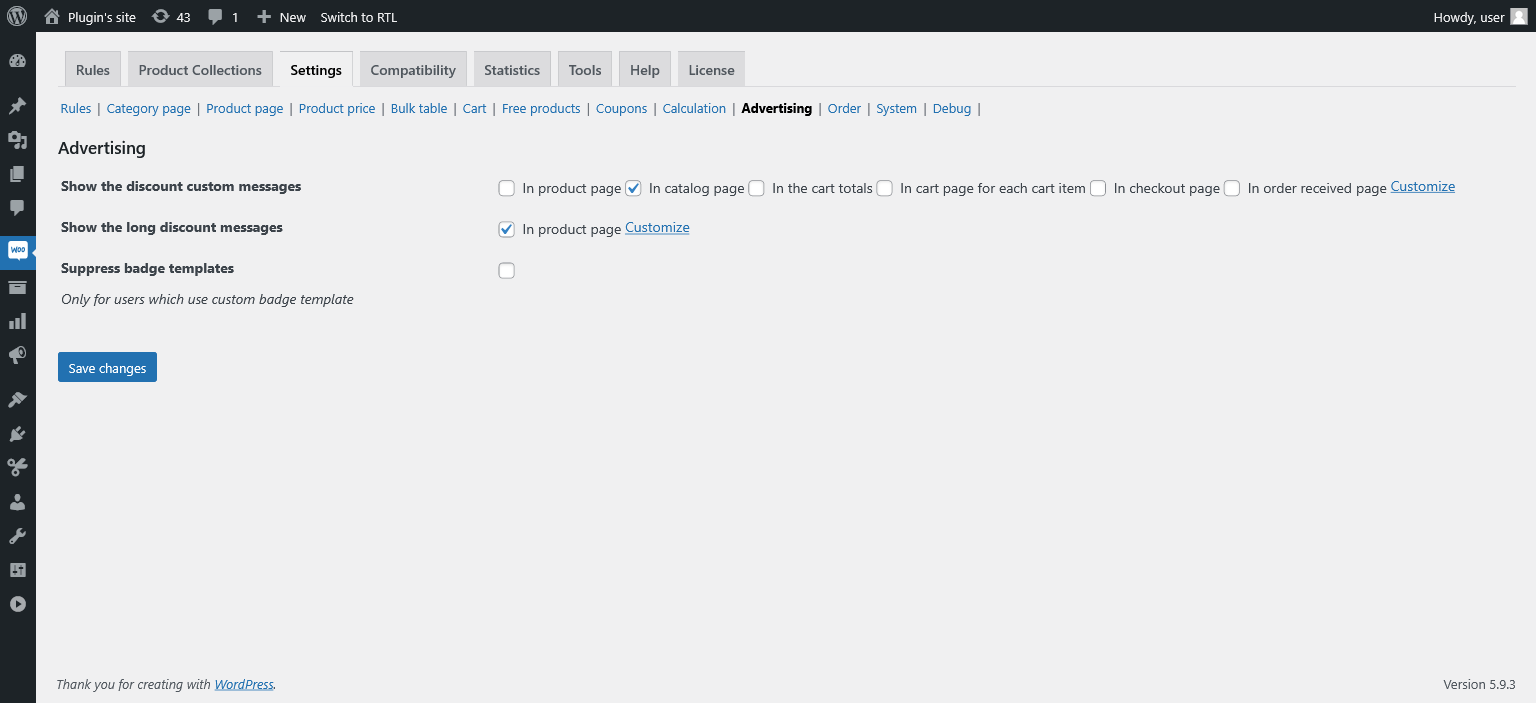Open the Comments sidebar icon
The height and width of the screenshot is (703, 1536).
click(17, 208)
